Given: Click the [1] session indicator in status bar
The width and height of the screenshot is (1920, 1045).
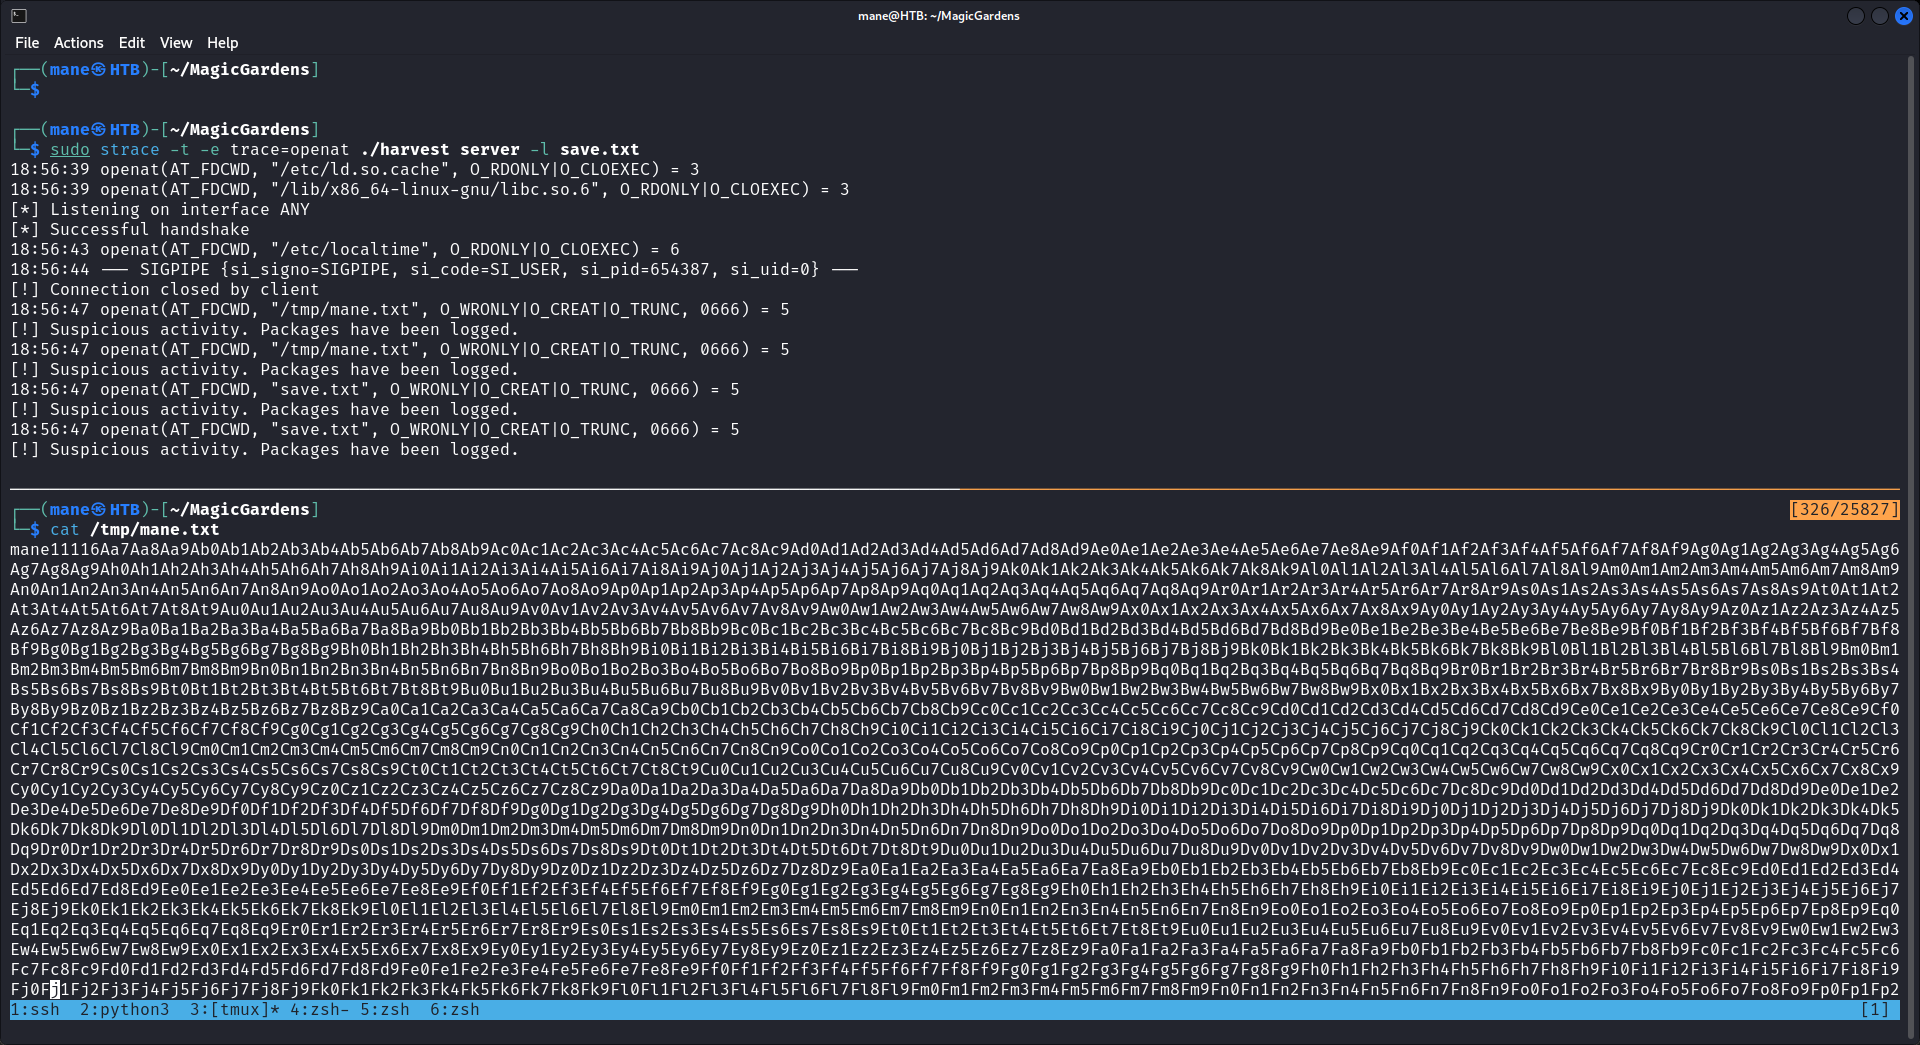Looking at the screenshot, I should coord(1874,1010).
